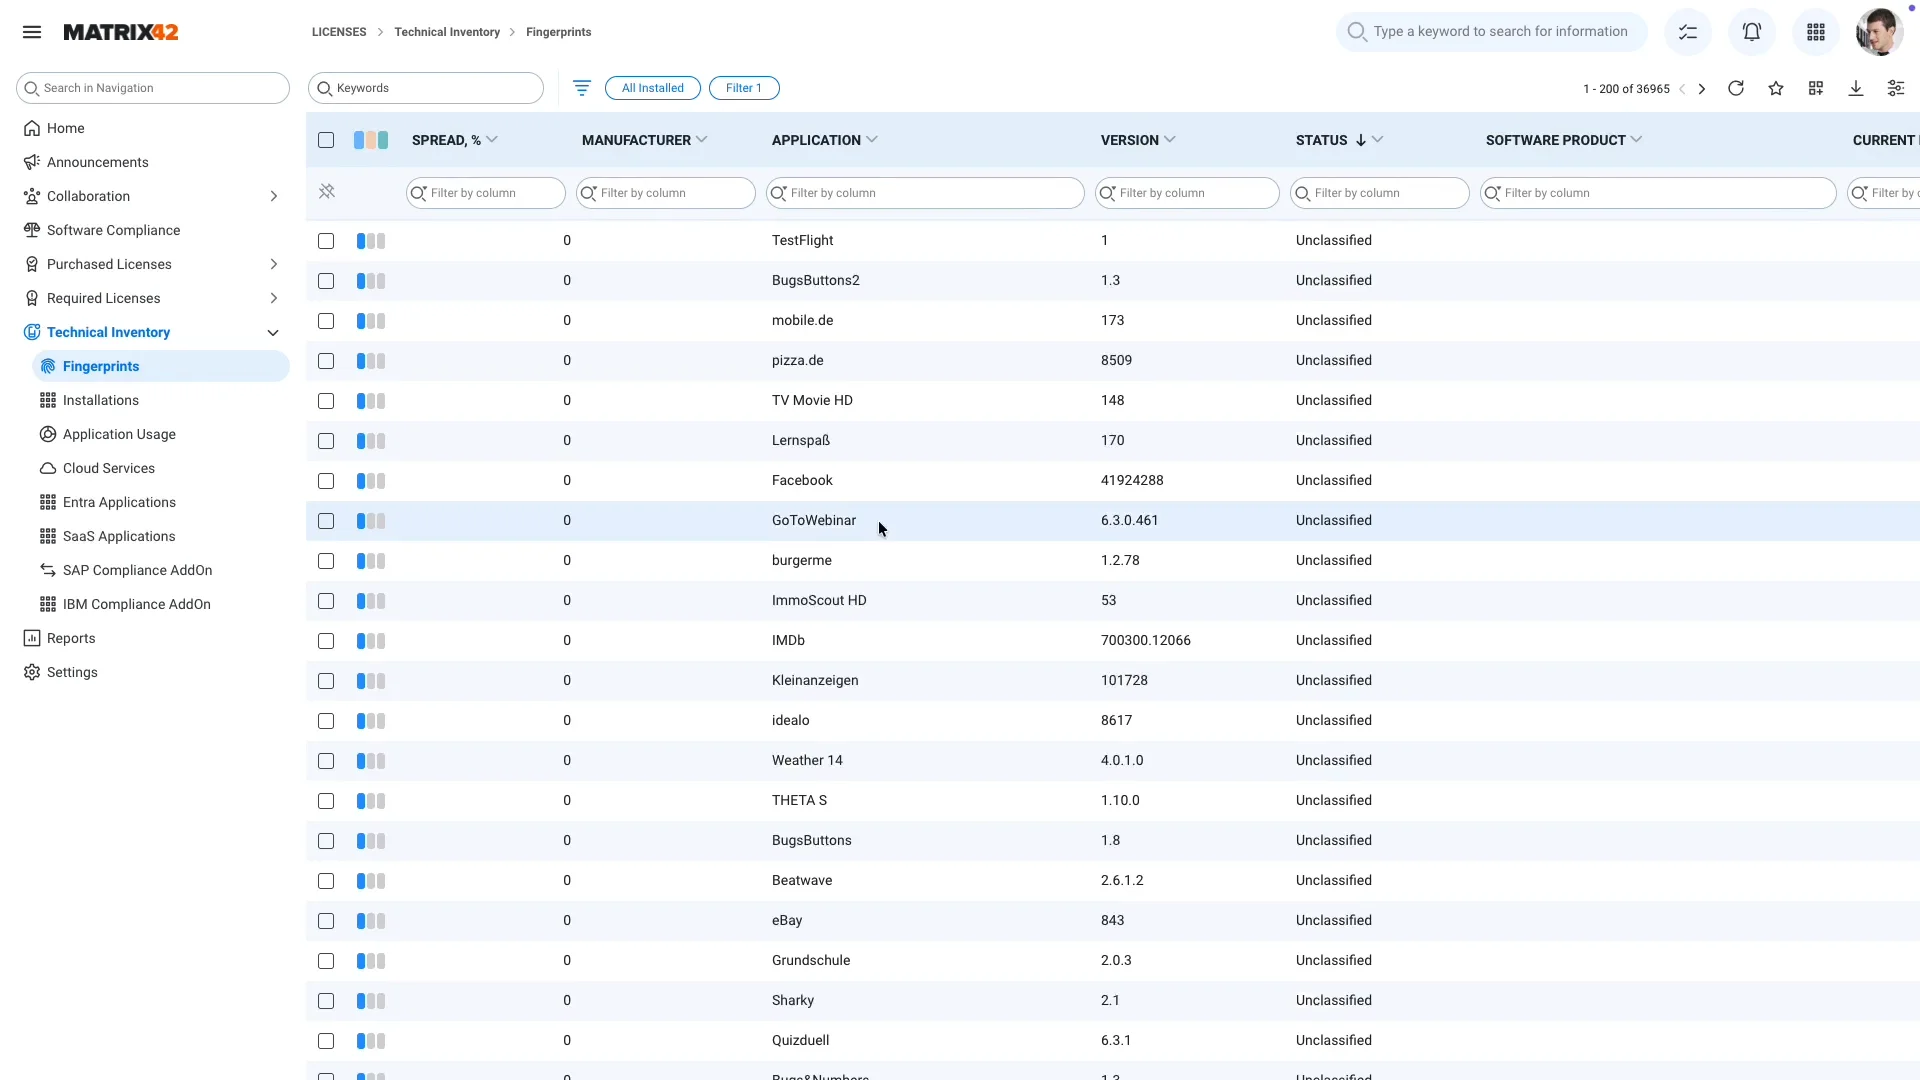This screenshot has width=1920, height=1080.
Task: Focus the global keyword search box
Action: click(x=1491, y=32)
